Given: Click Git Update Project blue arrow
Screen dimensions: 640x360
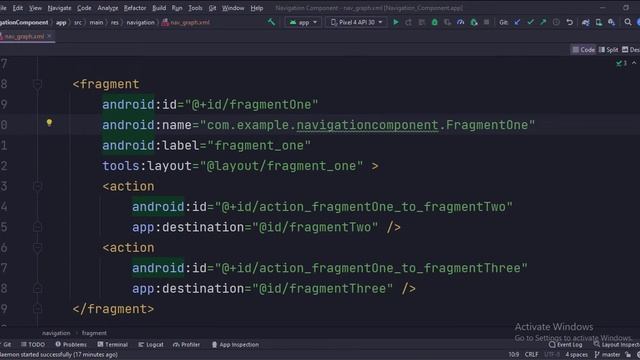Looking at the screenshot, I should pos(517,22).
